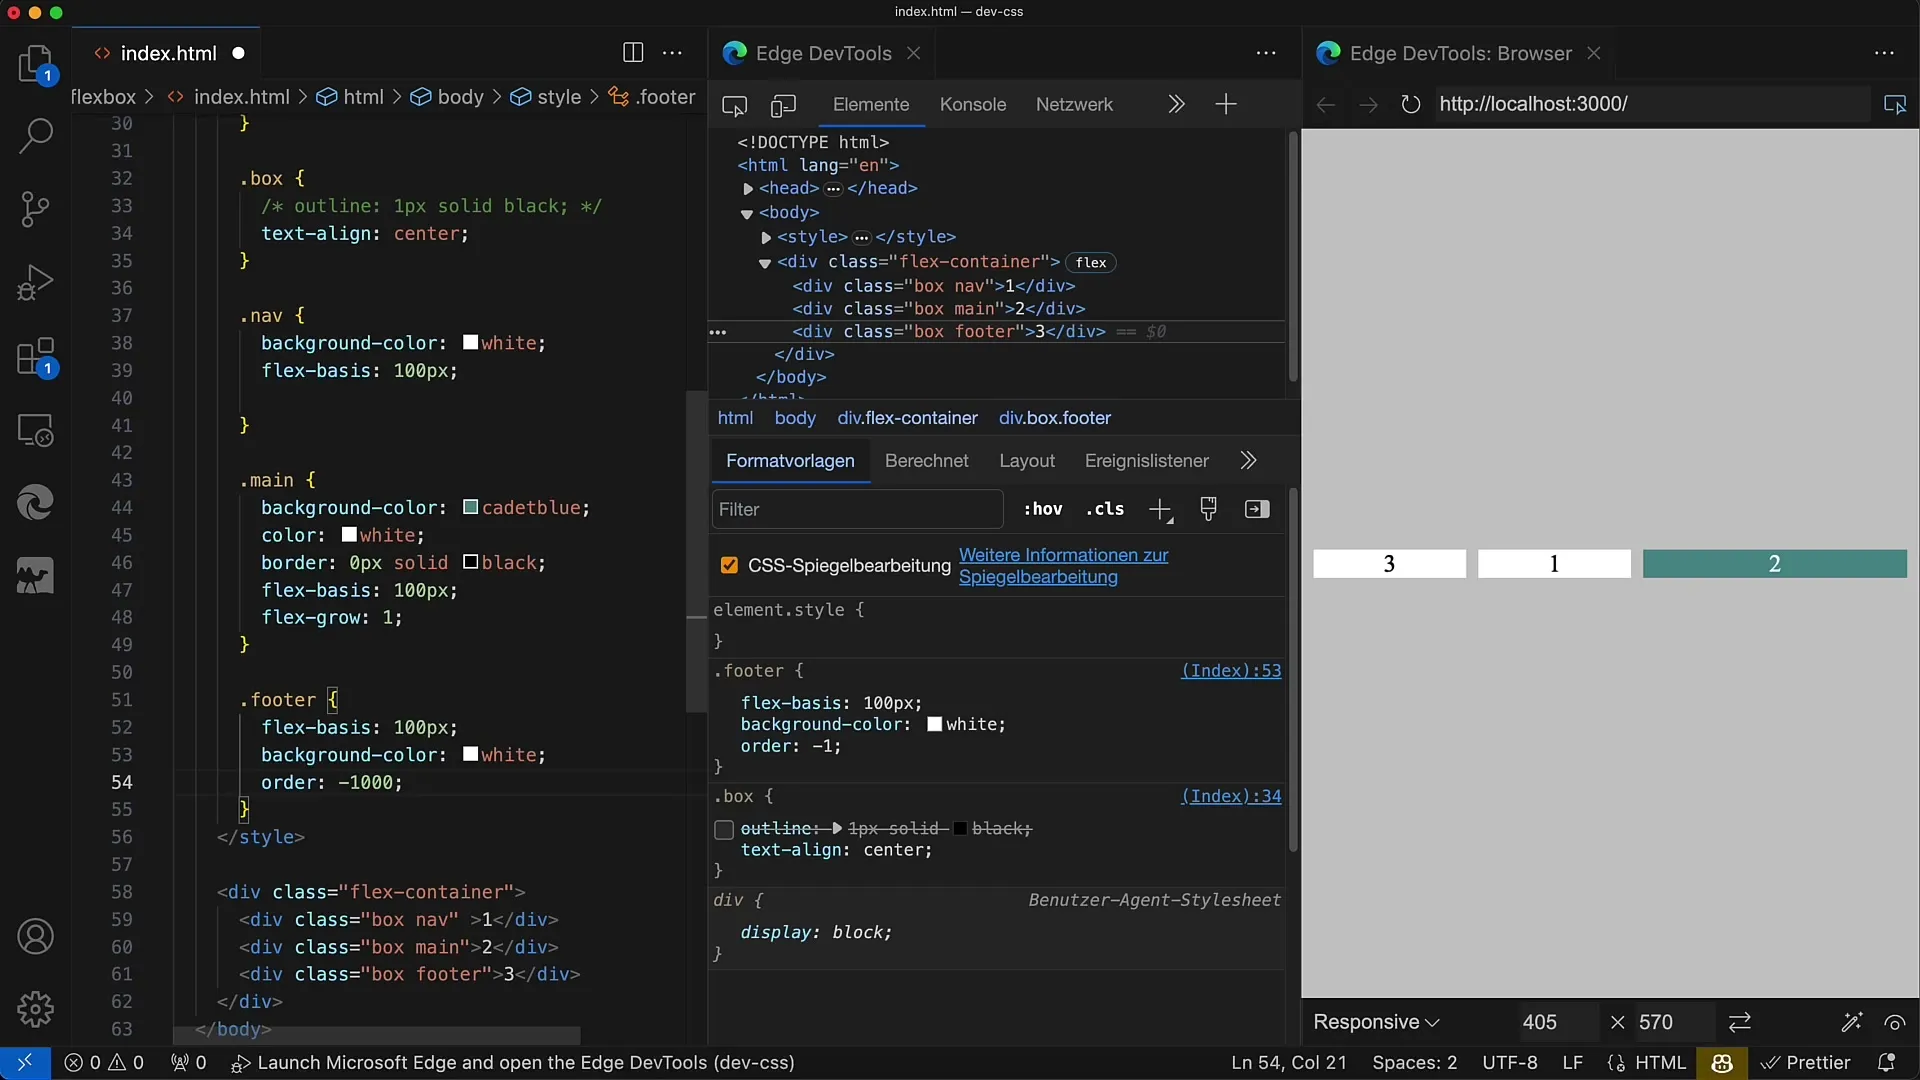Image resolution: width=1920 pixels, height=1080 pixels.
Task: Select the Responsive dropdown in browser preview
Action: click(1375, 1021)
